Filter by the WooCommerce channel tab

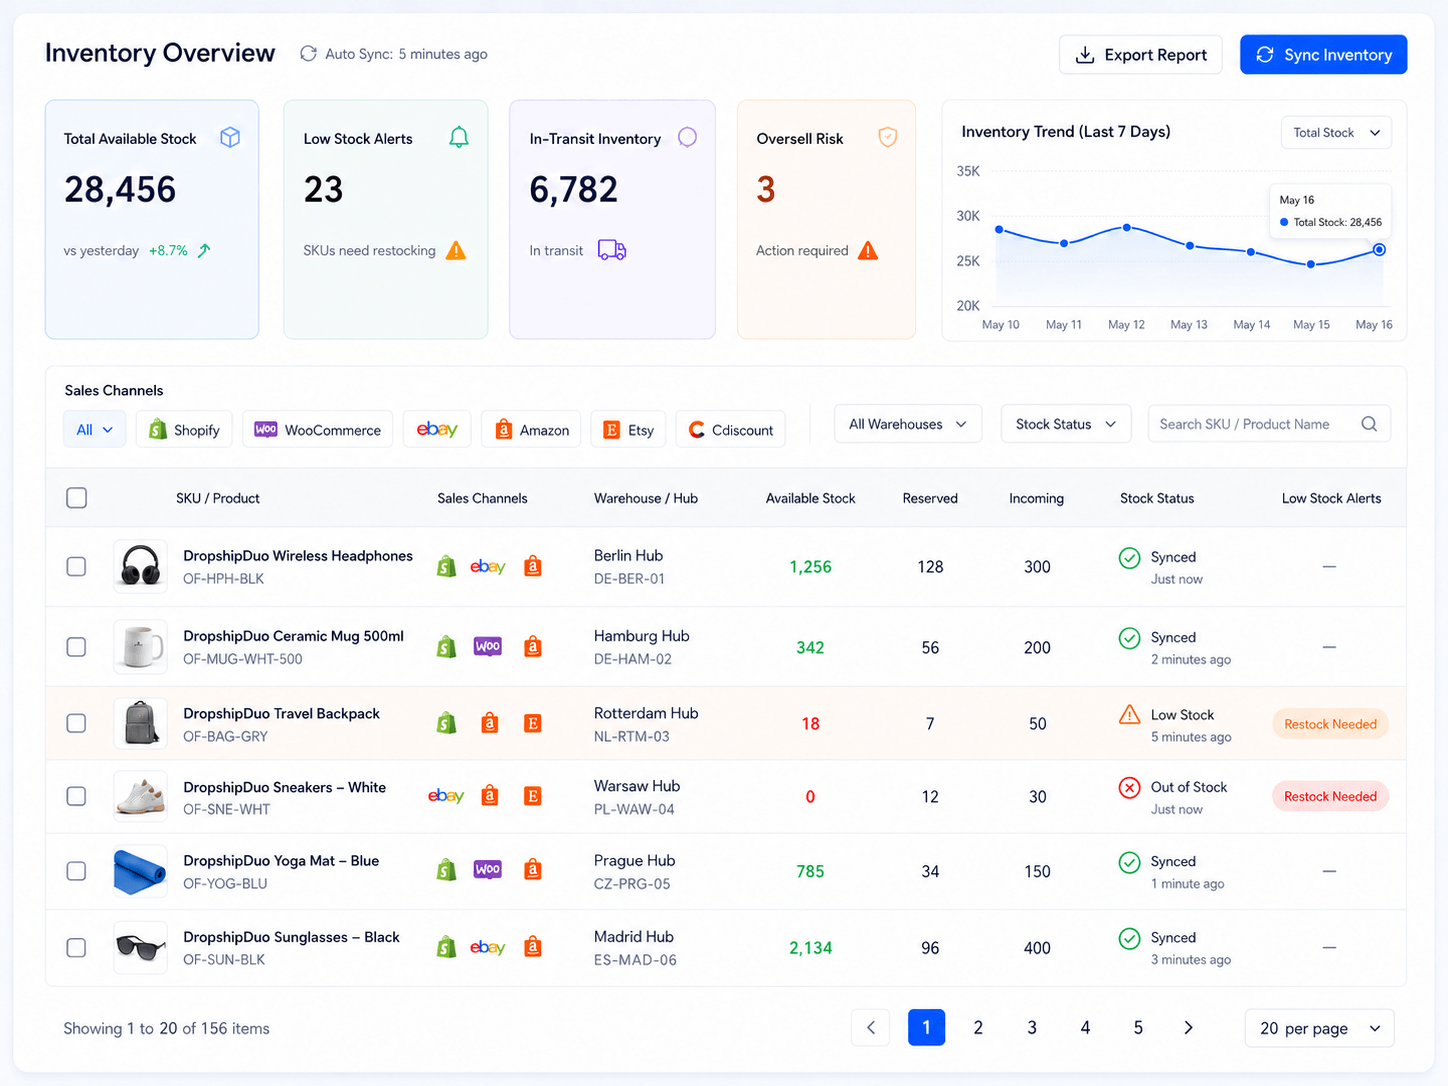coord(318,430)
